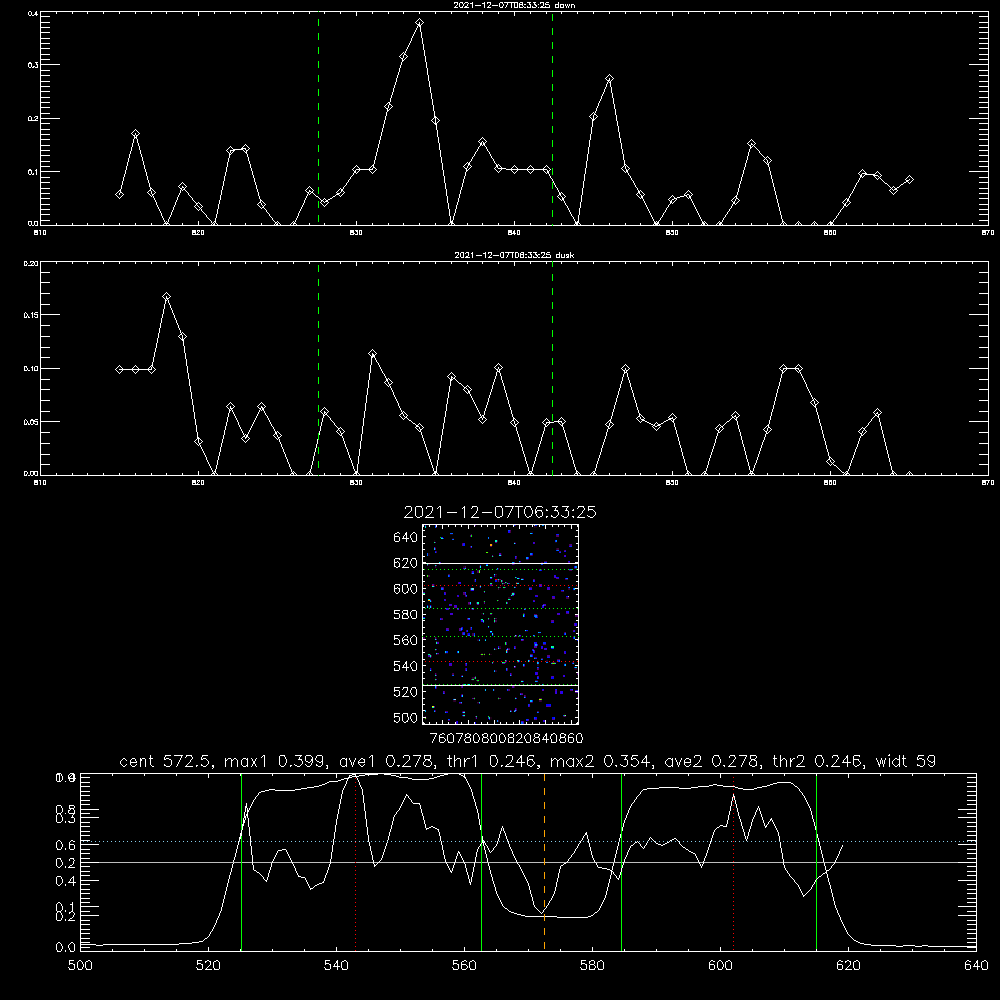The height and width of the screenshot is (1000, 1000).
Task: Select the orange dashed centre line in bottom plot
Action: pyautogui.click(x=544, y=862)
